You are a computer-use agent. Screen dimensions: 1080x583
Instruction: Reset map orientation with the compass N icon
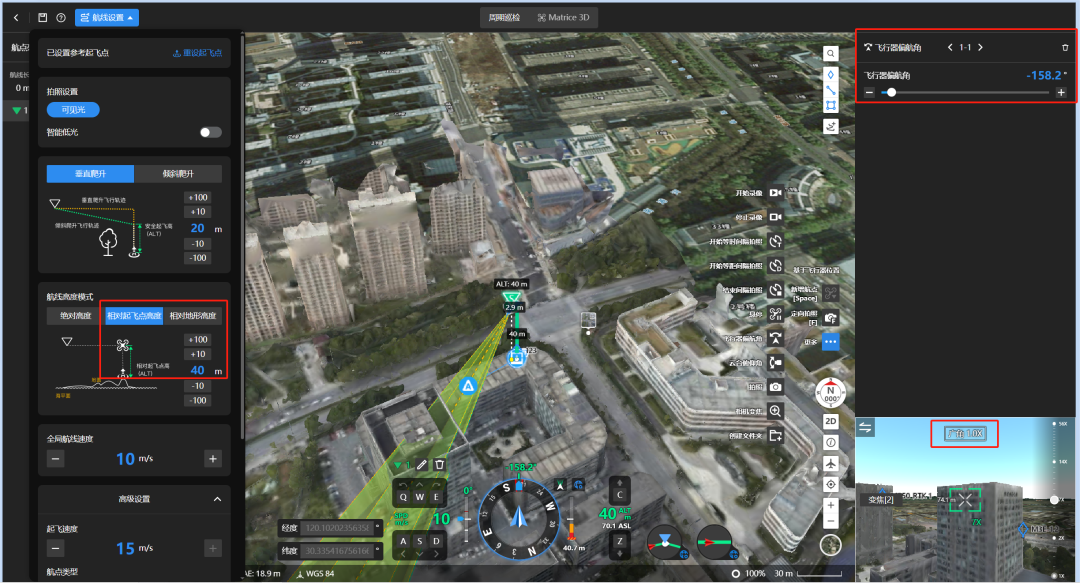pyautogui.click(x=831, y=393)
